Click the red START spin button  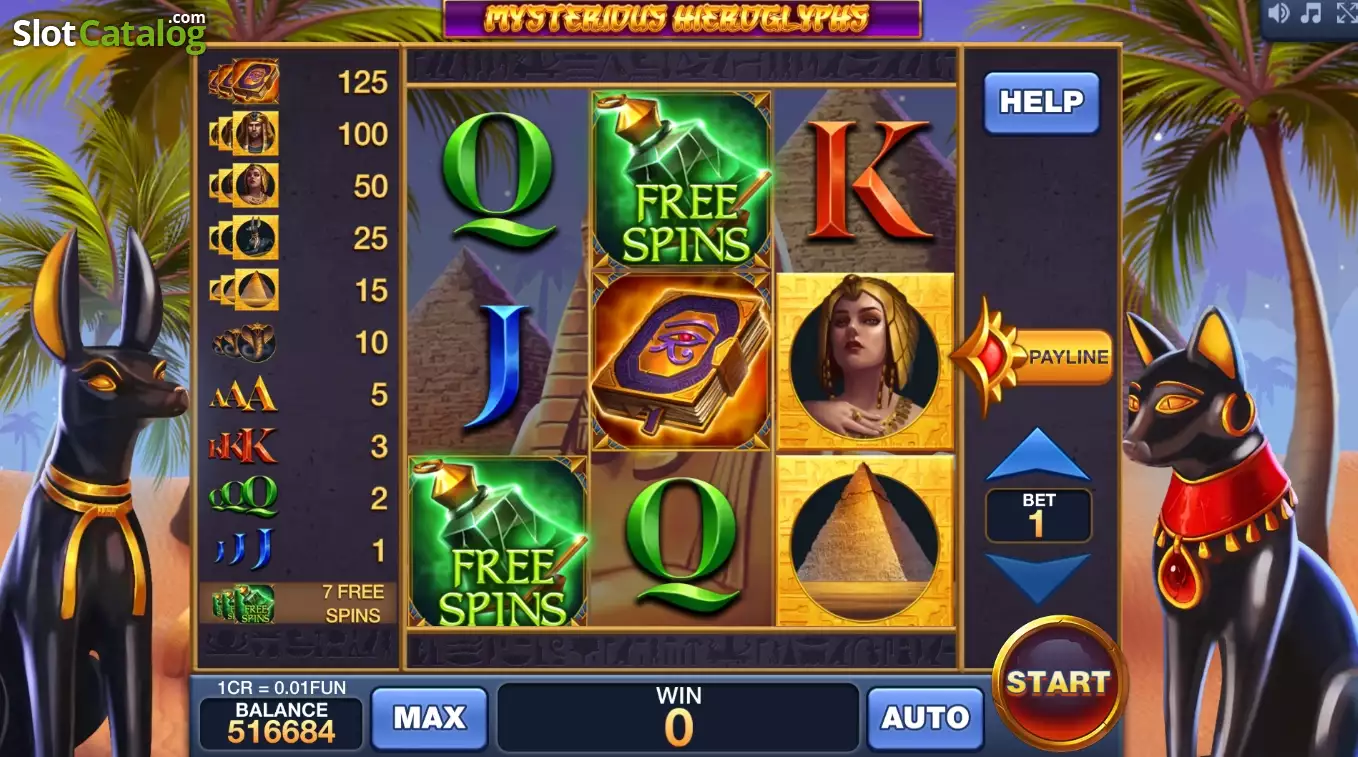pos(1059,683)
